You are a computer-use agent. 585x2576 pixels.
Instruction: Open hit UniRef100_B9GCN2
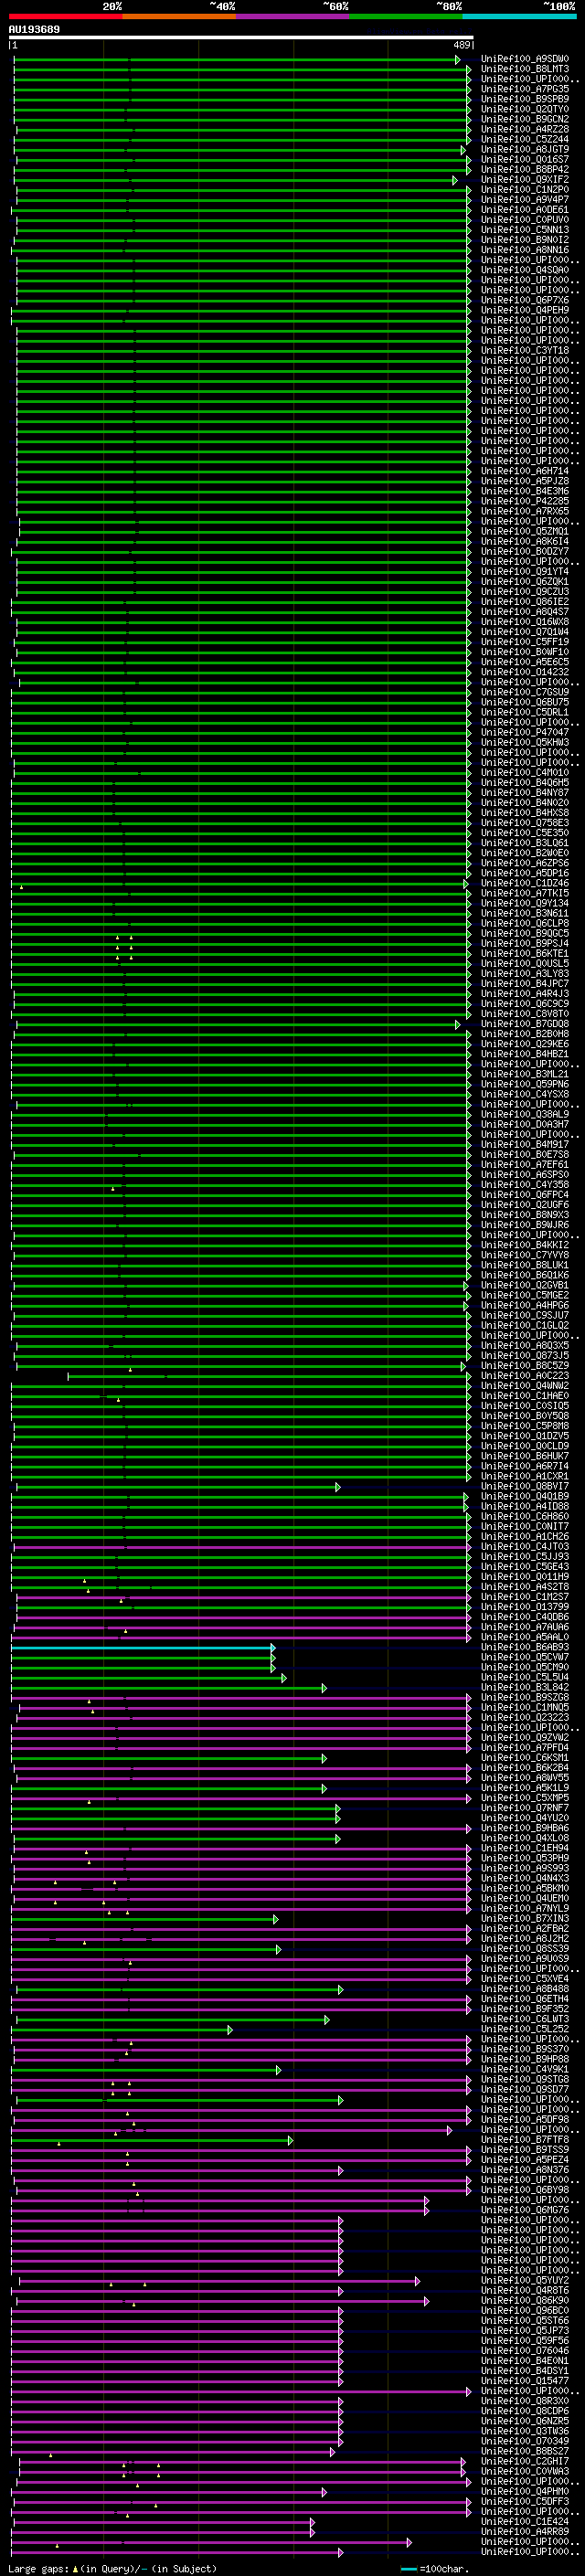pos(525,119)
